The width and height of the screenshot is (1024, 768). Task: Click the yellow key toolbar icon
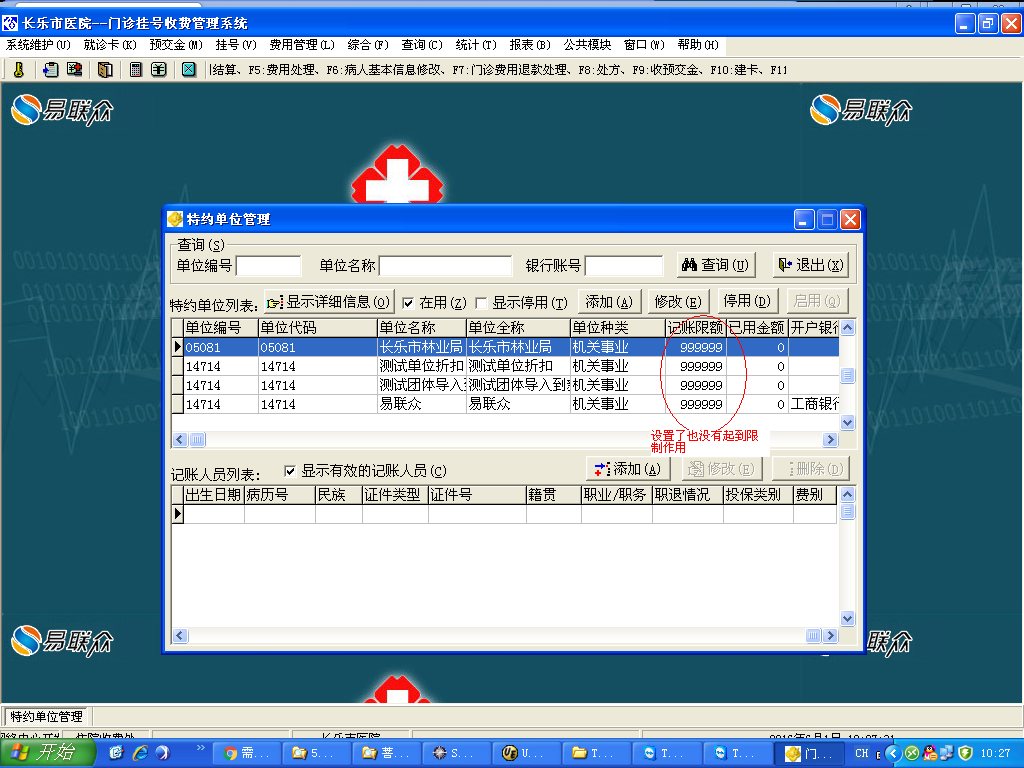pyautogui.click(x=19, y=69)
